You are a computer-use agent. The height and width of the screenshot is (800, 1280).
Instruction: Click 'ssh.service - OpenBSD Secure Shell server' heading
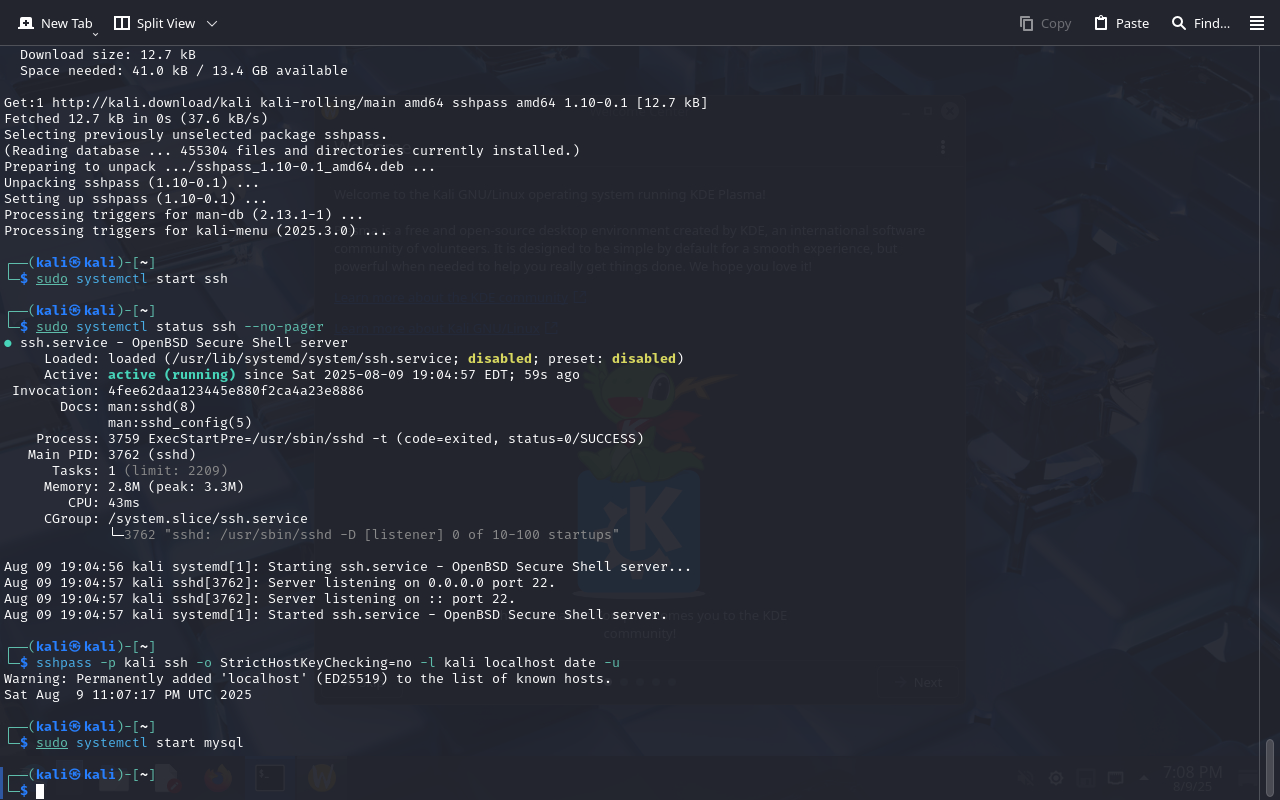pyautogui.click(x=184, y=343)
